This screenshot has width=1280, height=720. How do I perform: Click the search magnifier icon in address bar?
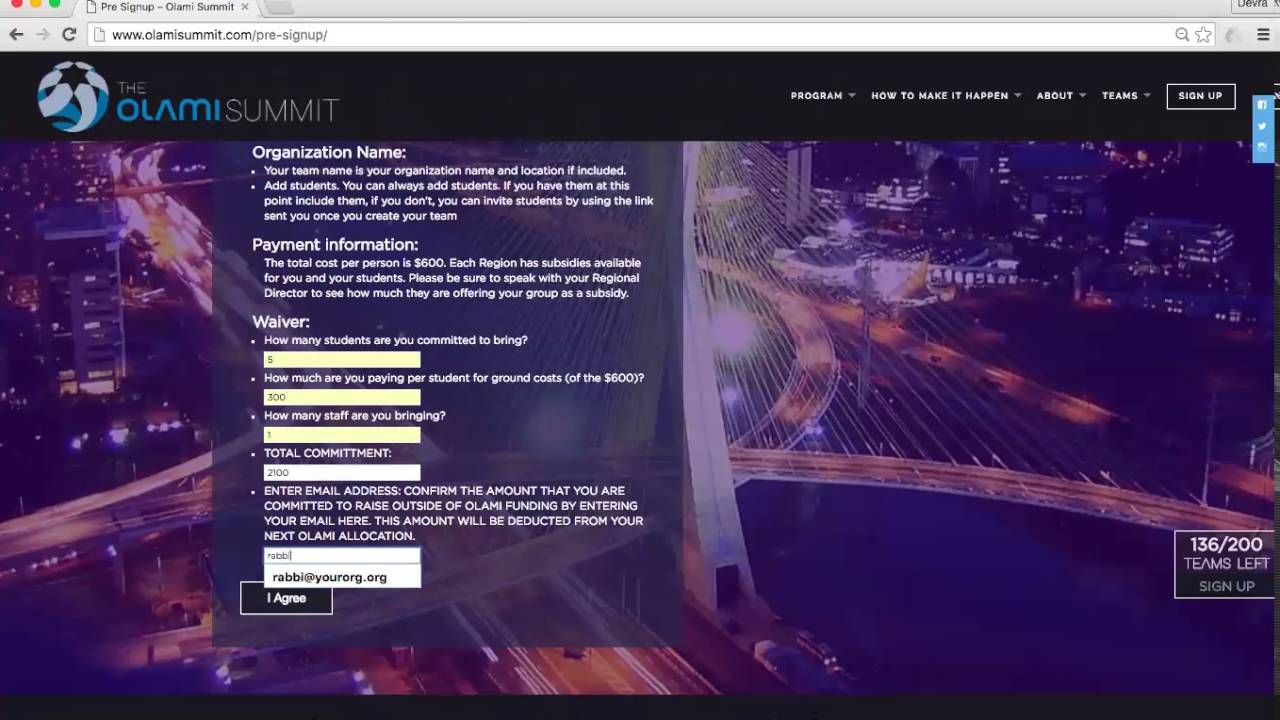tap(1182, 35)
